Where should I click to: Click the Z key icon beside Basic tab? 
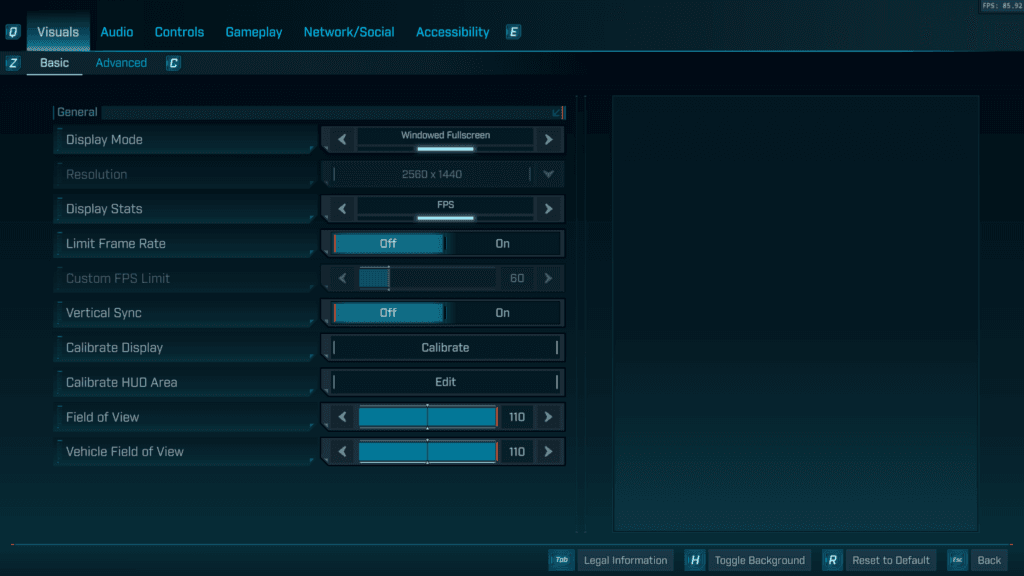[x=12, y=62]
